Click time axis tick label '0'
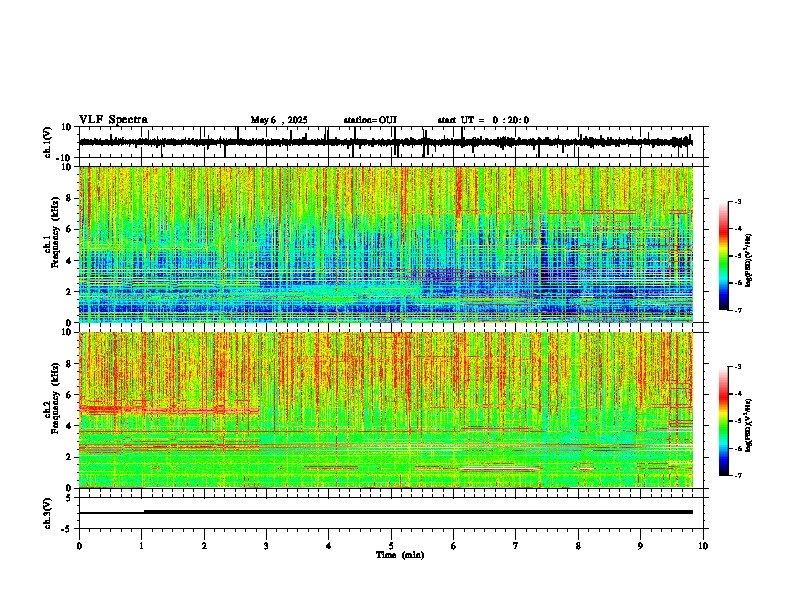 pyautogui.click(x=79, y=546)
